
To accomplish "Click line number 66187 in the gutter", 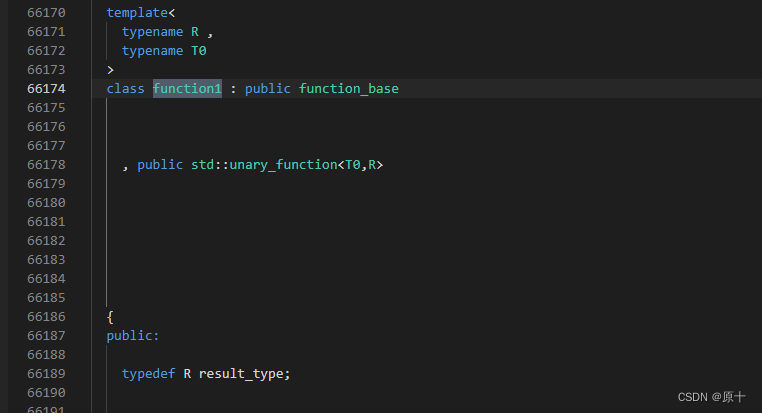I will [x=46, y=336].
